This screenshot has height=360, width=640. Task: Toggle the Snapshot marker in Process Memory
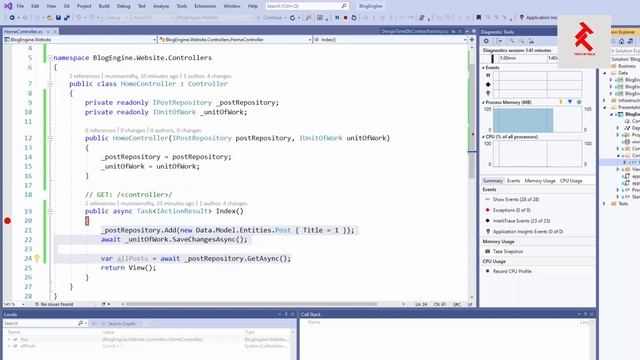click(570, 102)
